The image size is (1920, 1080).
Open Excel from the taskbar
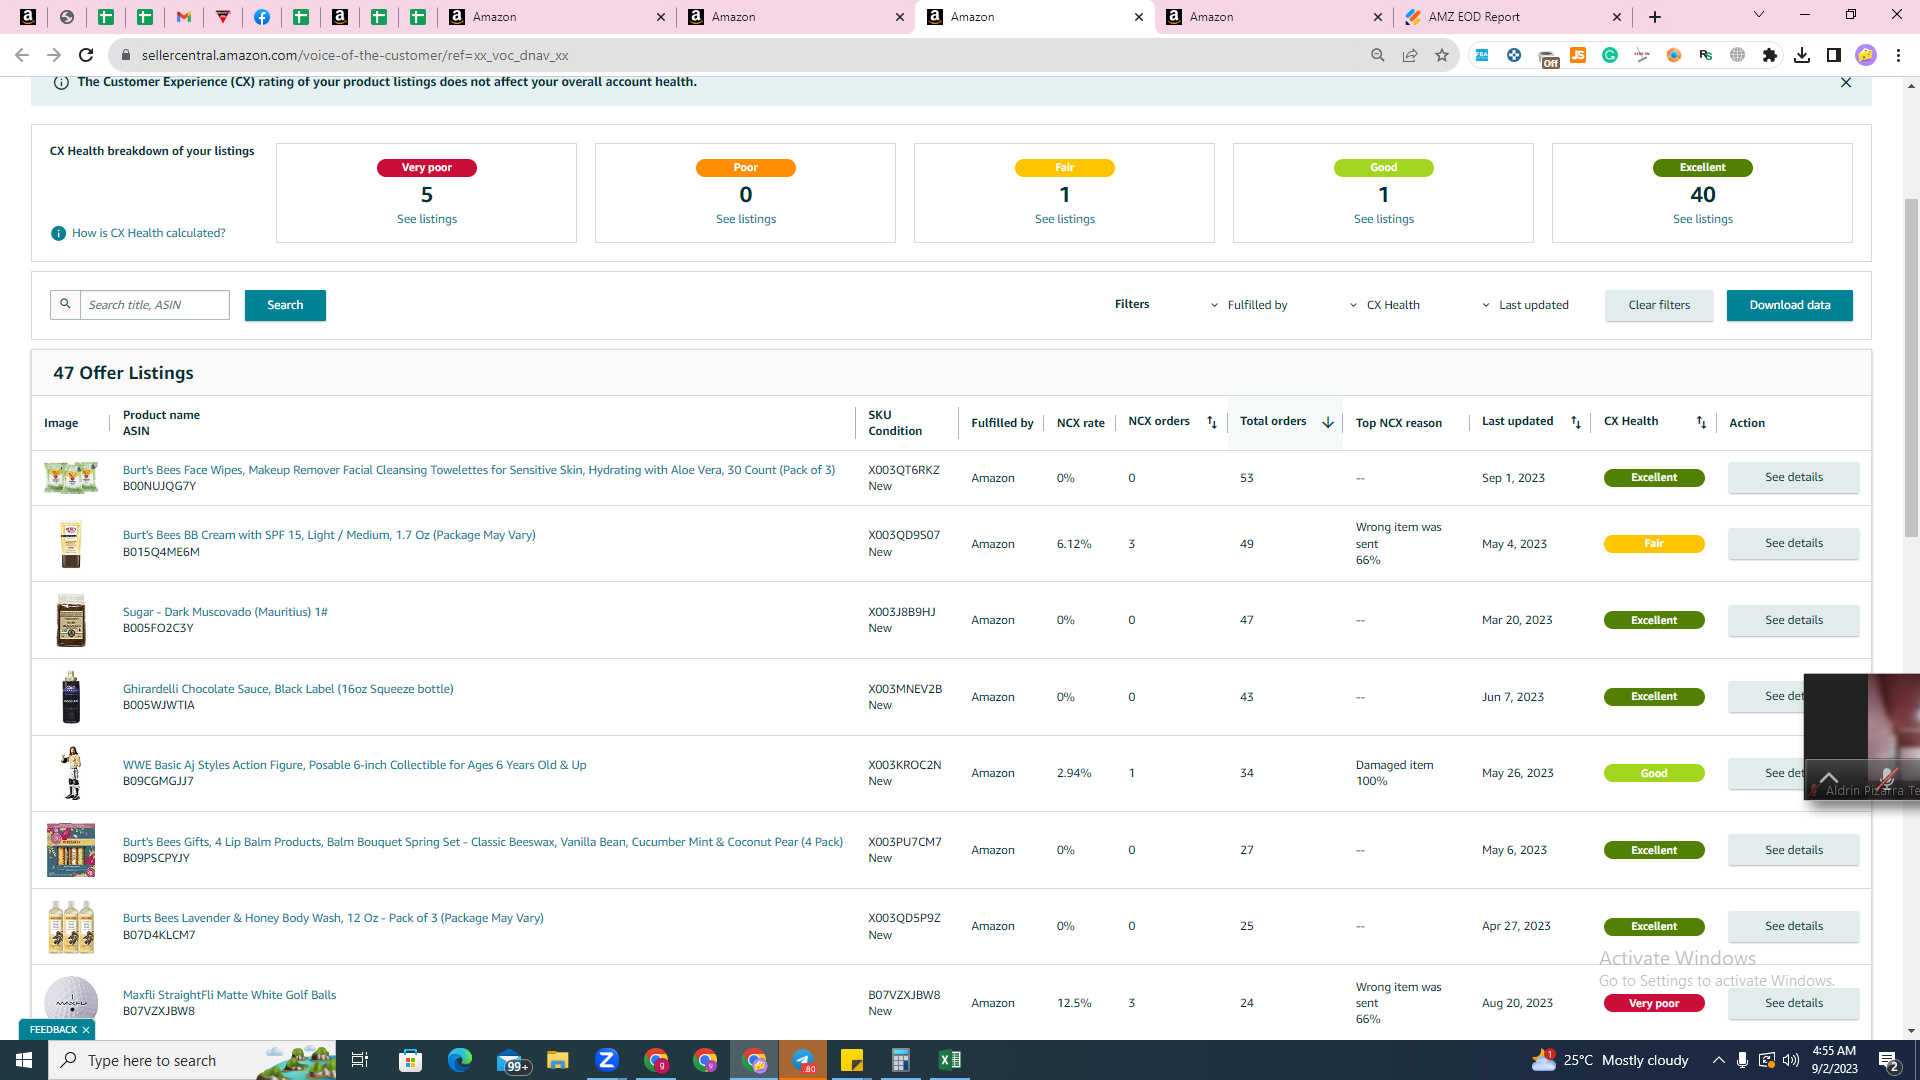click(x=950, y=1060)
